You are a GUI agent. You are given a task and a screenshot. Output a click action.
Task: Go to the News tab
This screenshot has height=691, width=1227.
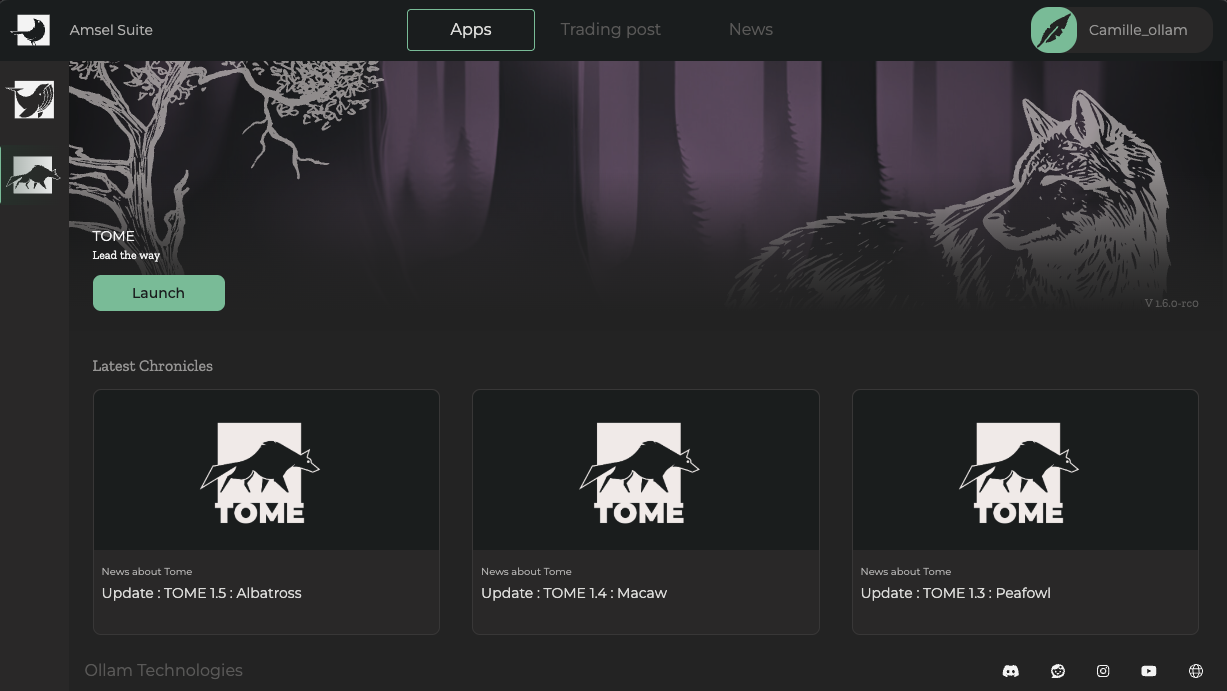coord(750,30)
